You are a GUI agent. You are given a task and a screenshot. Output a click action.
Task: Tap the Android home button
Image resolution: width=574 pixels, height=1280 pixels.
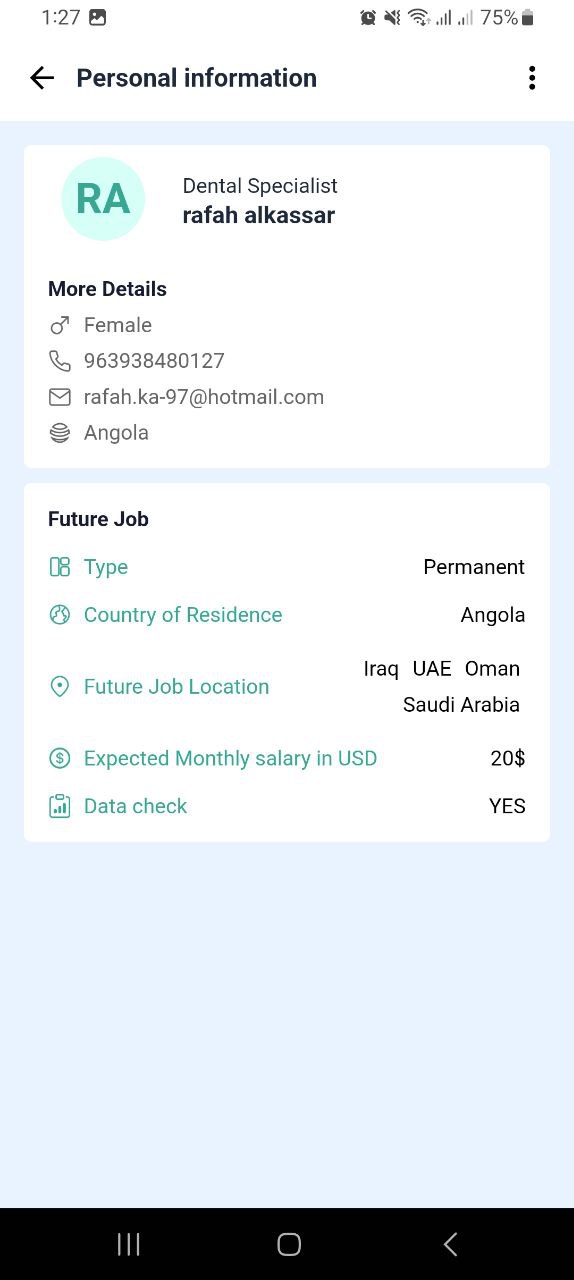tap(289, 1244)
